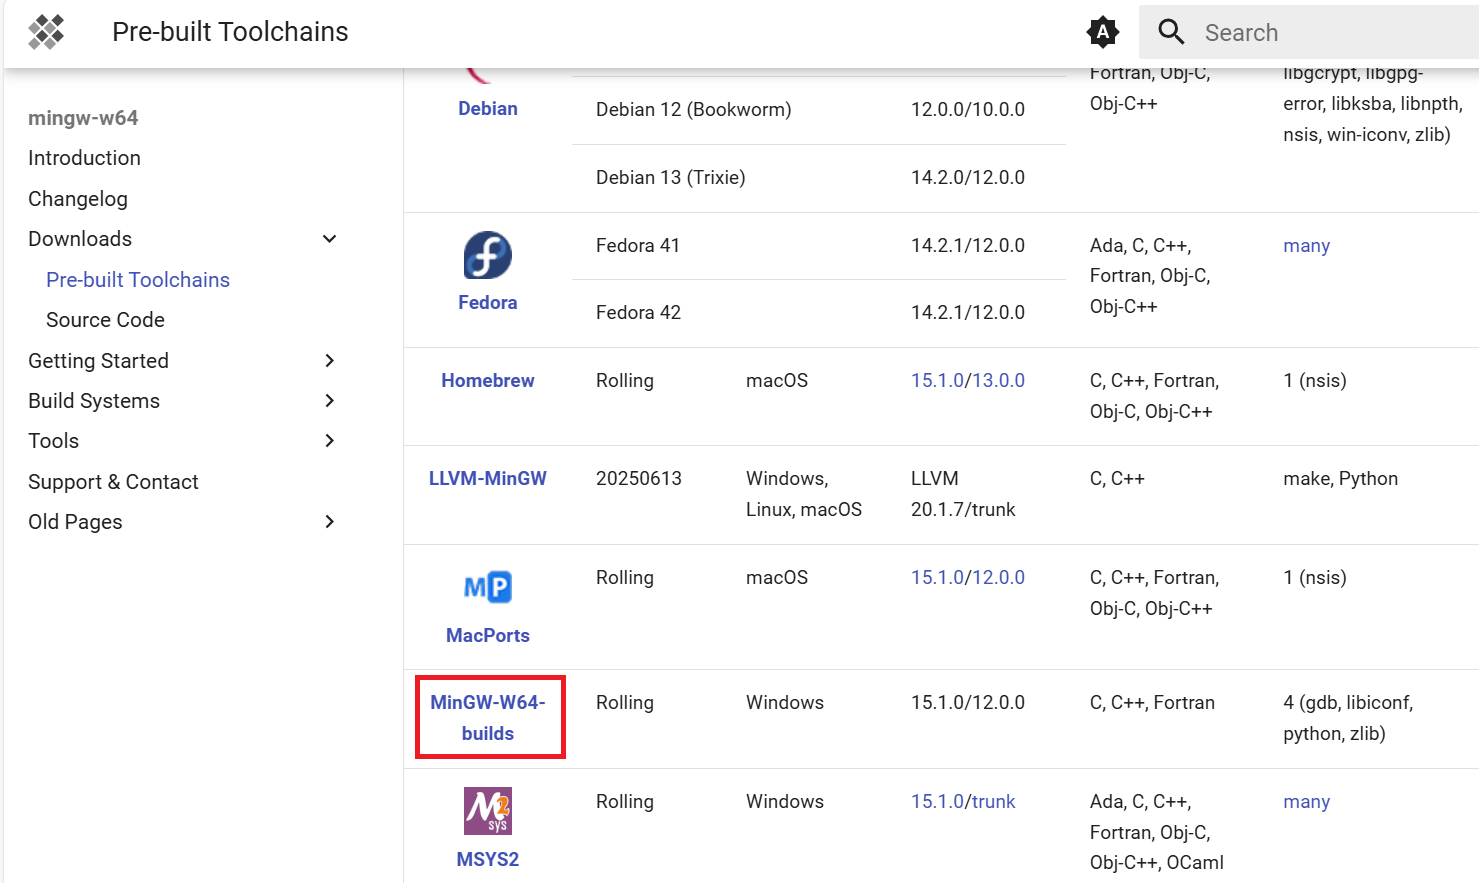Click the Homebrew link
This screenshot has height=883, width=1479.
(x=487, y=381)
